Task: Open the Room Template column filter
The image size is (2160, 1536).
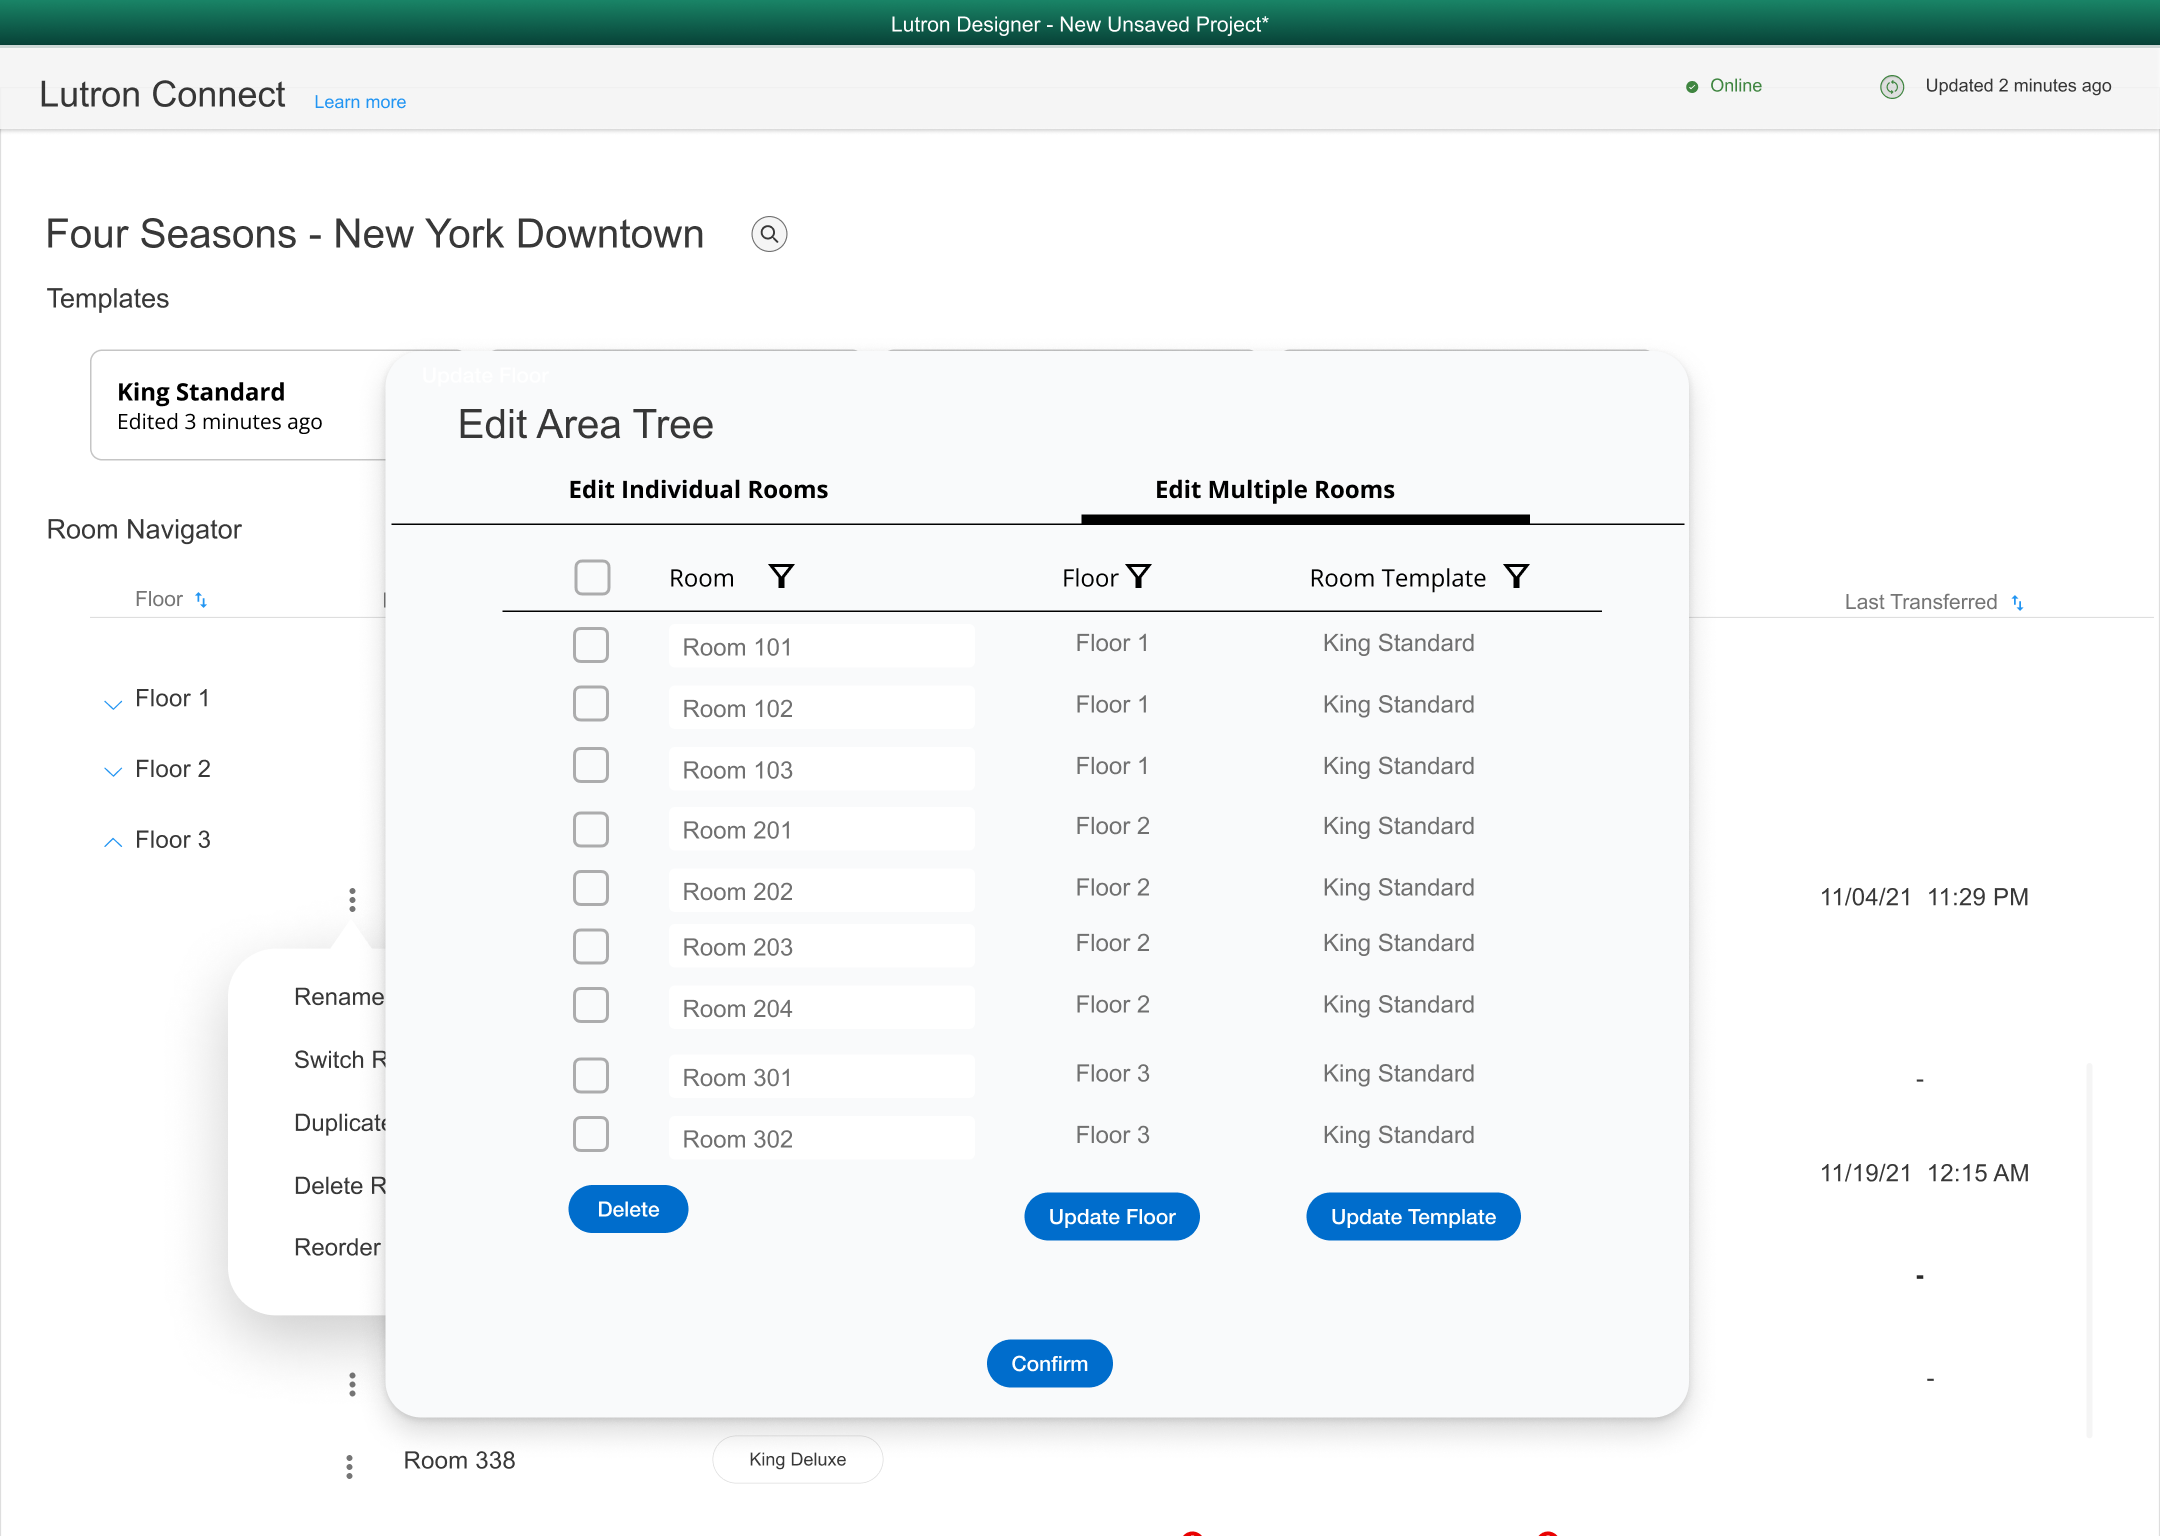Action: click(1517, 576)
